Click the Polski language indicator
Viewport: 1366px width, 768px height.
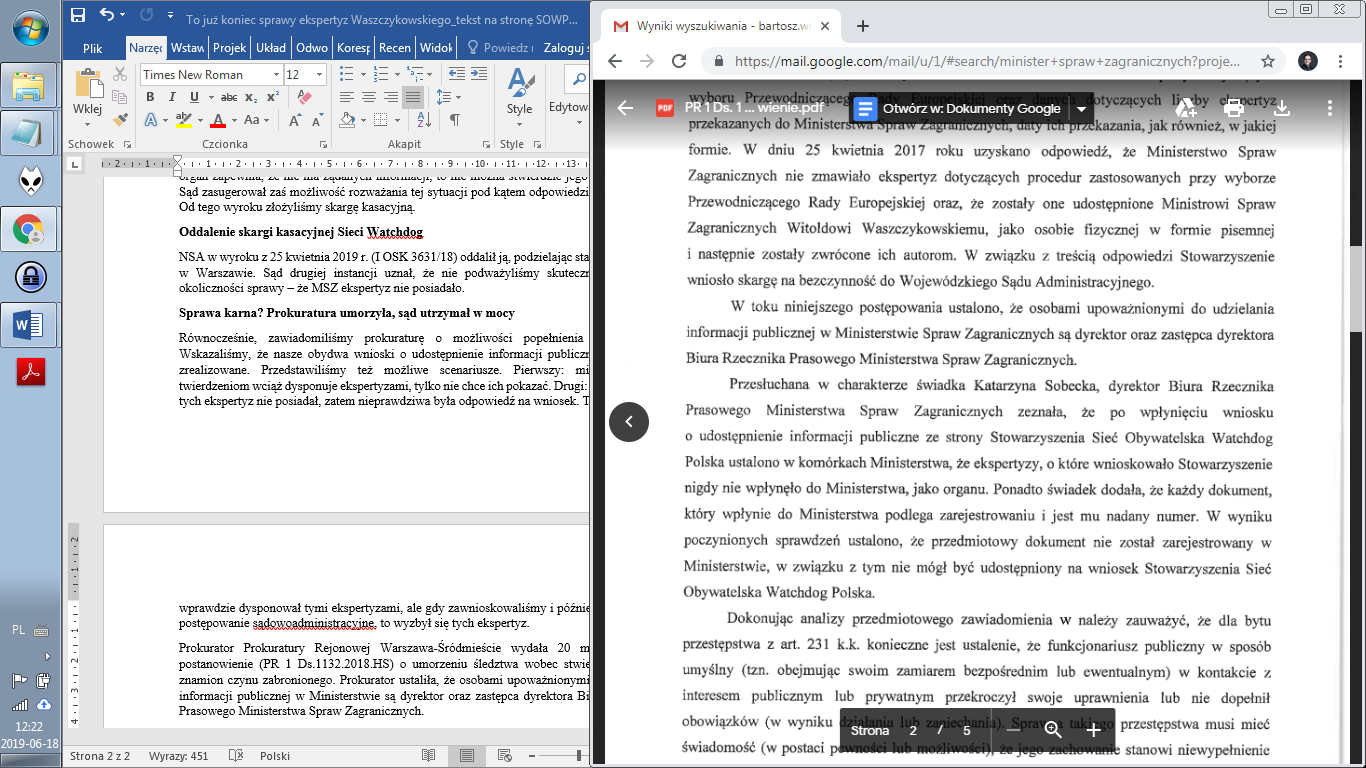click(275, 756)
